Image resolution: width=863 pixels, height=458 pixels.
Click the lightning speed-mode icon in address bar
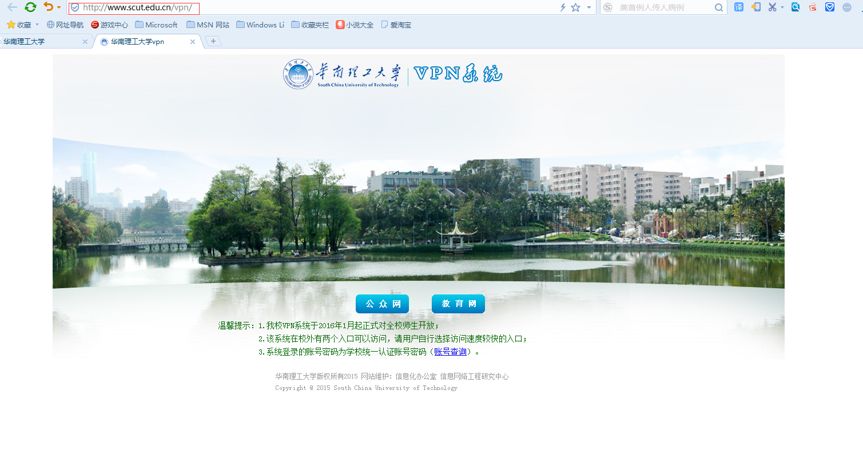pos(562,8)
